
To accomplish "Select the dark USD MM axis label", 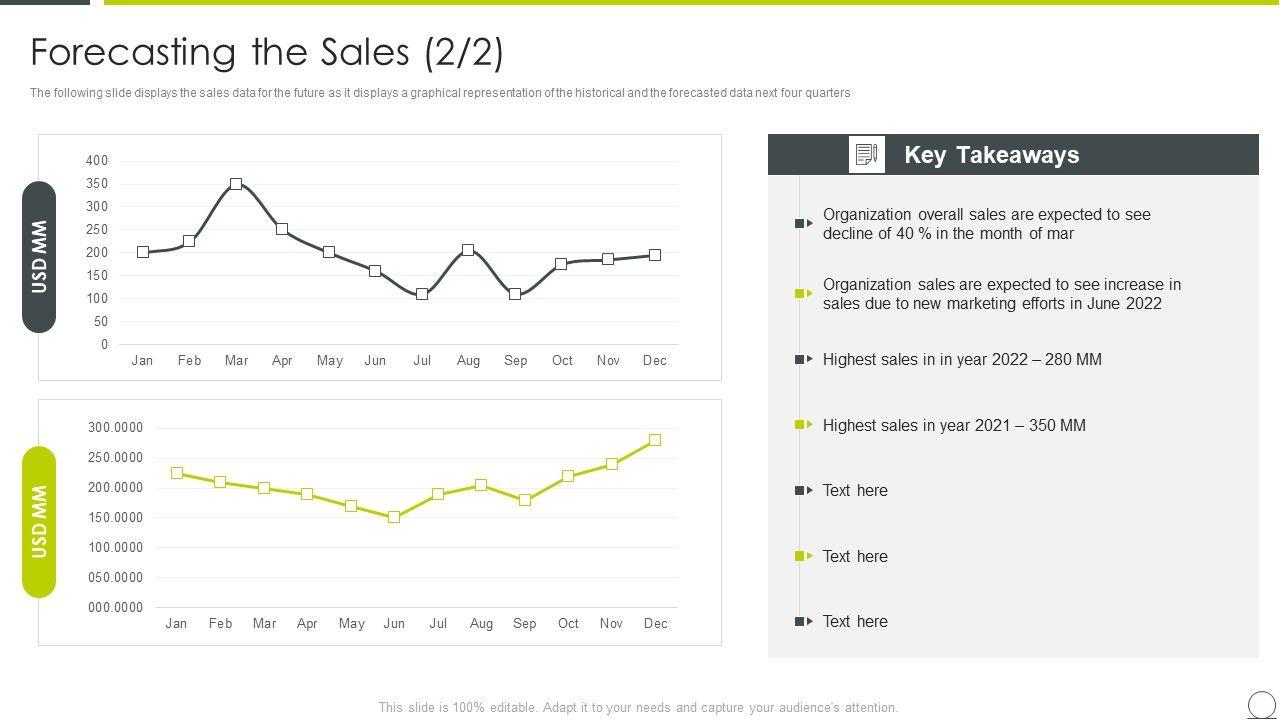I will [x=39, y=257].
